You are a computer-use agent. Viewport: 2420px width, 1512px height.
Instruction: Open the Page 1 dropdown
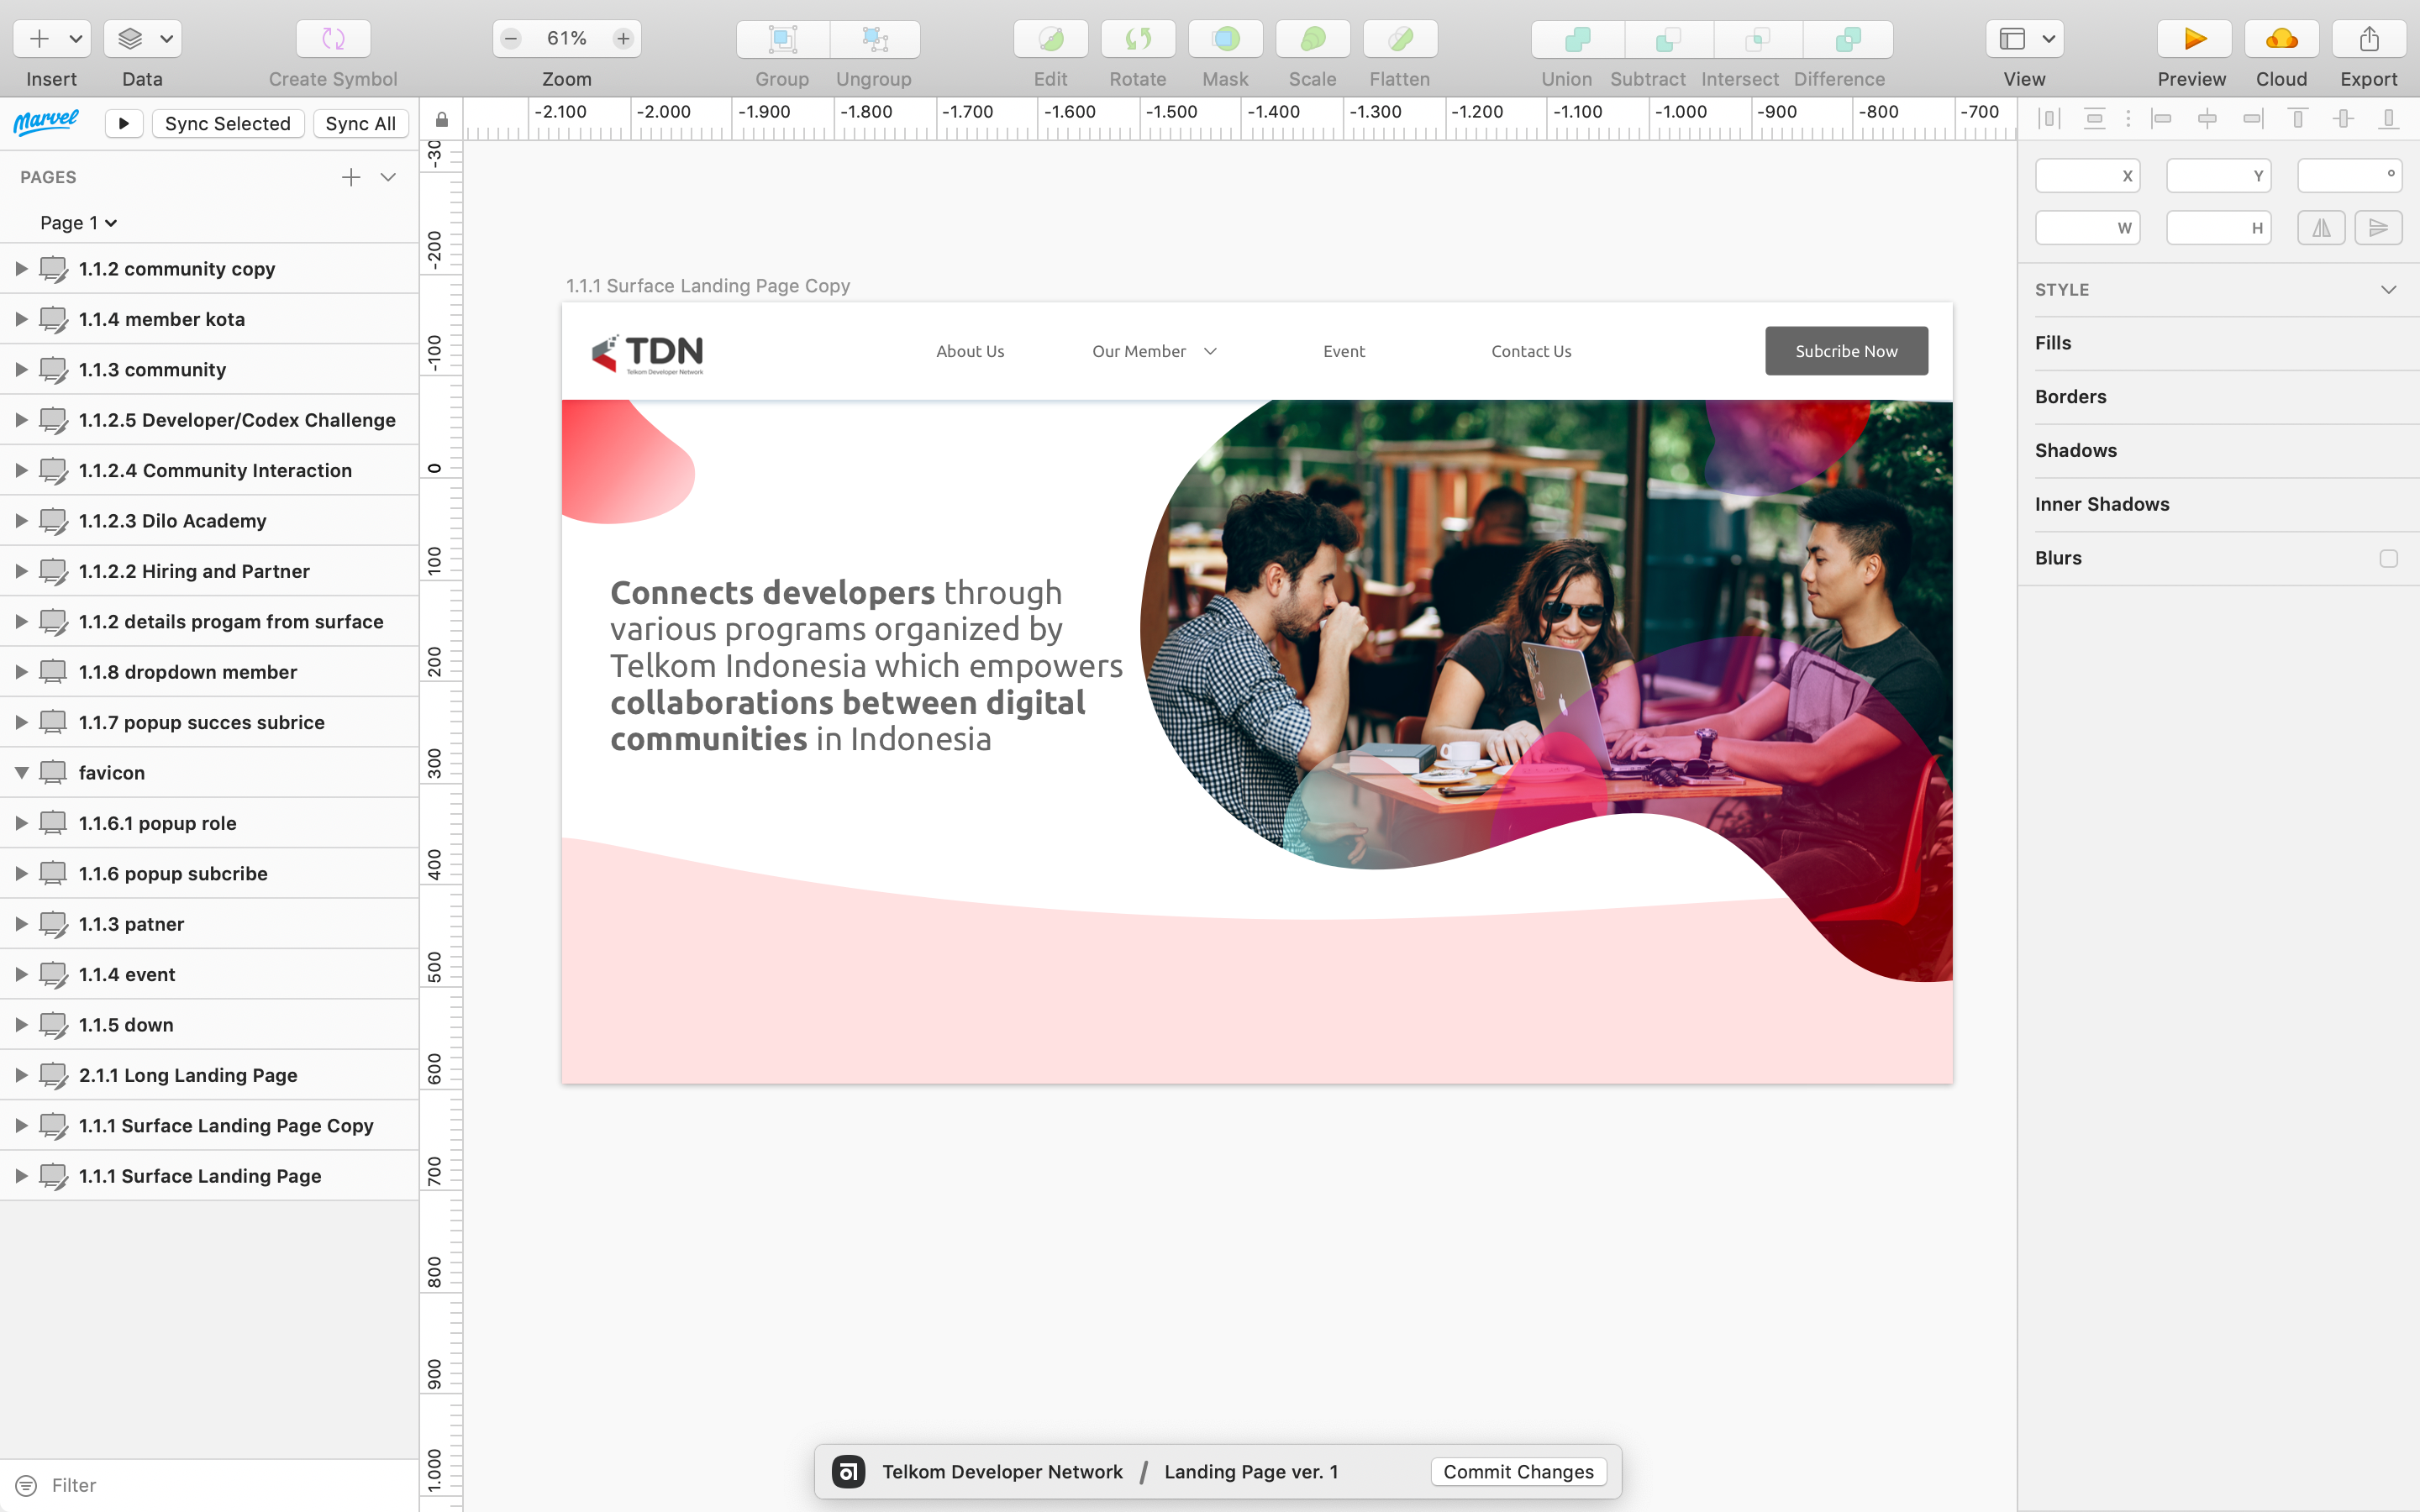pos(79,222)
